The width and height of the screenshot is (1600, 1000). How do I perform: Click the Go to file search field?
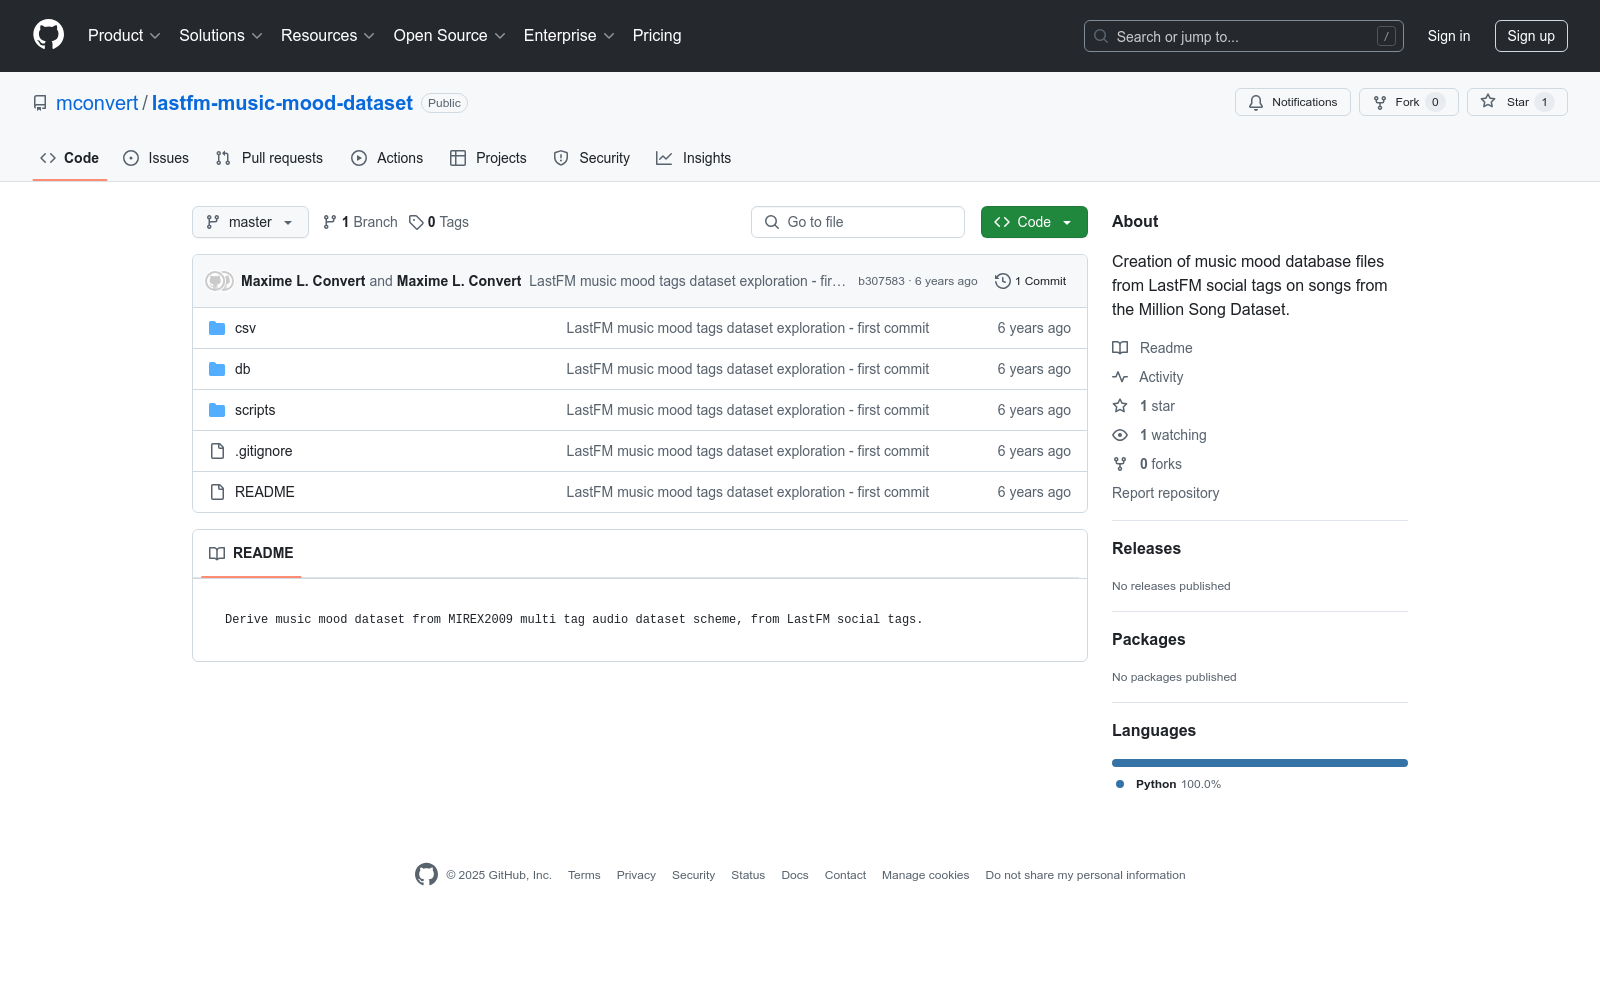click(x=858, y=222)
